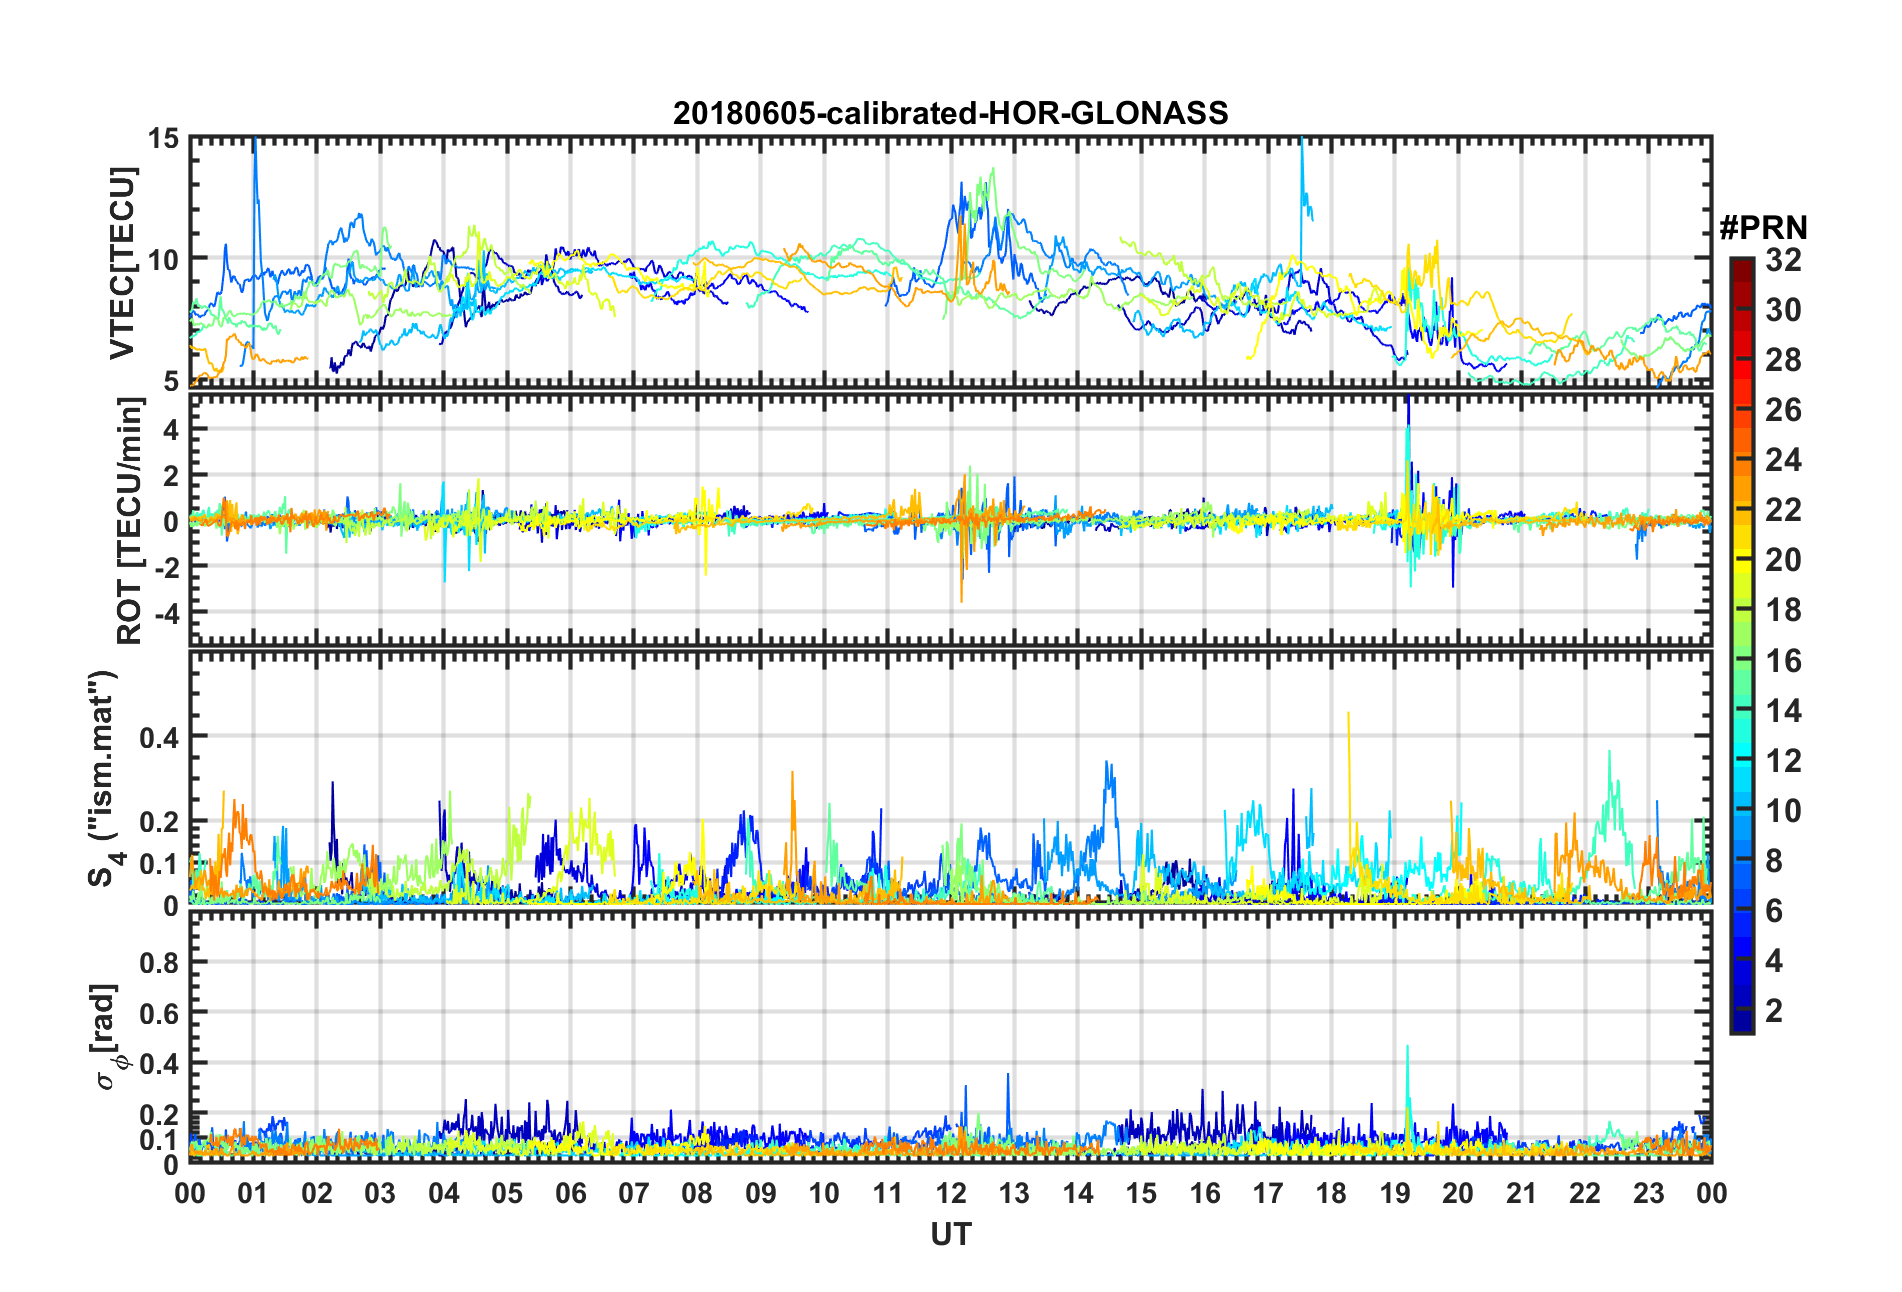Click the sigma-phi [rad] y-axis label

(x=107, y=1037)
